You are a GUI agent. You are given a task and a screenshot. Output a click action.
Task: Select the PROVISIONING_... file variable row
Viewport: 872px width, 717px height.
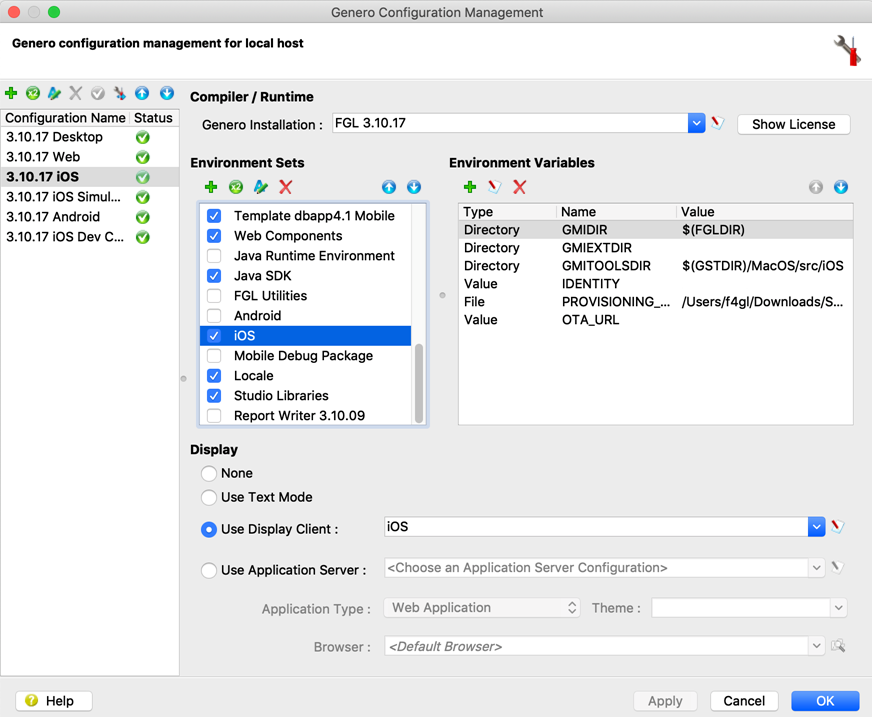(656, 301)
